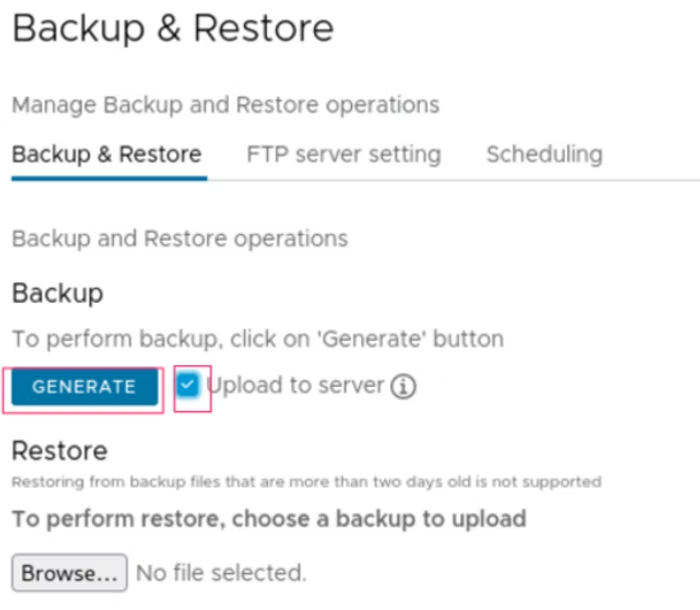Click the large Backup & Restore page title
The width and height of the screenshot is (700, 610).
[173, 28]
